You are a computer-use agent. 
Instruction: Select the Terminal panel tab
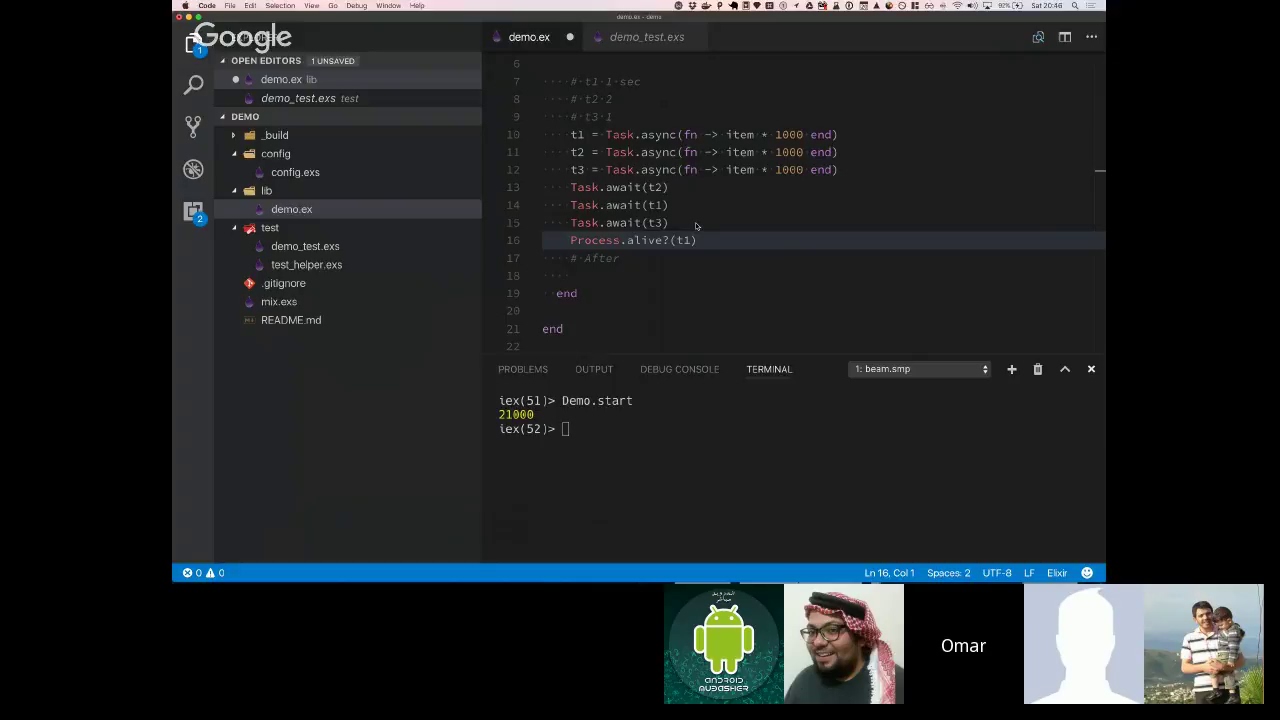point(769,369)
